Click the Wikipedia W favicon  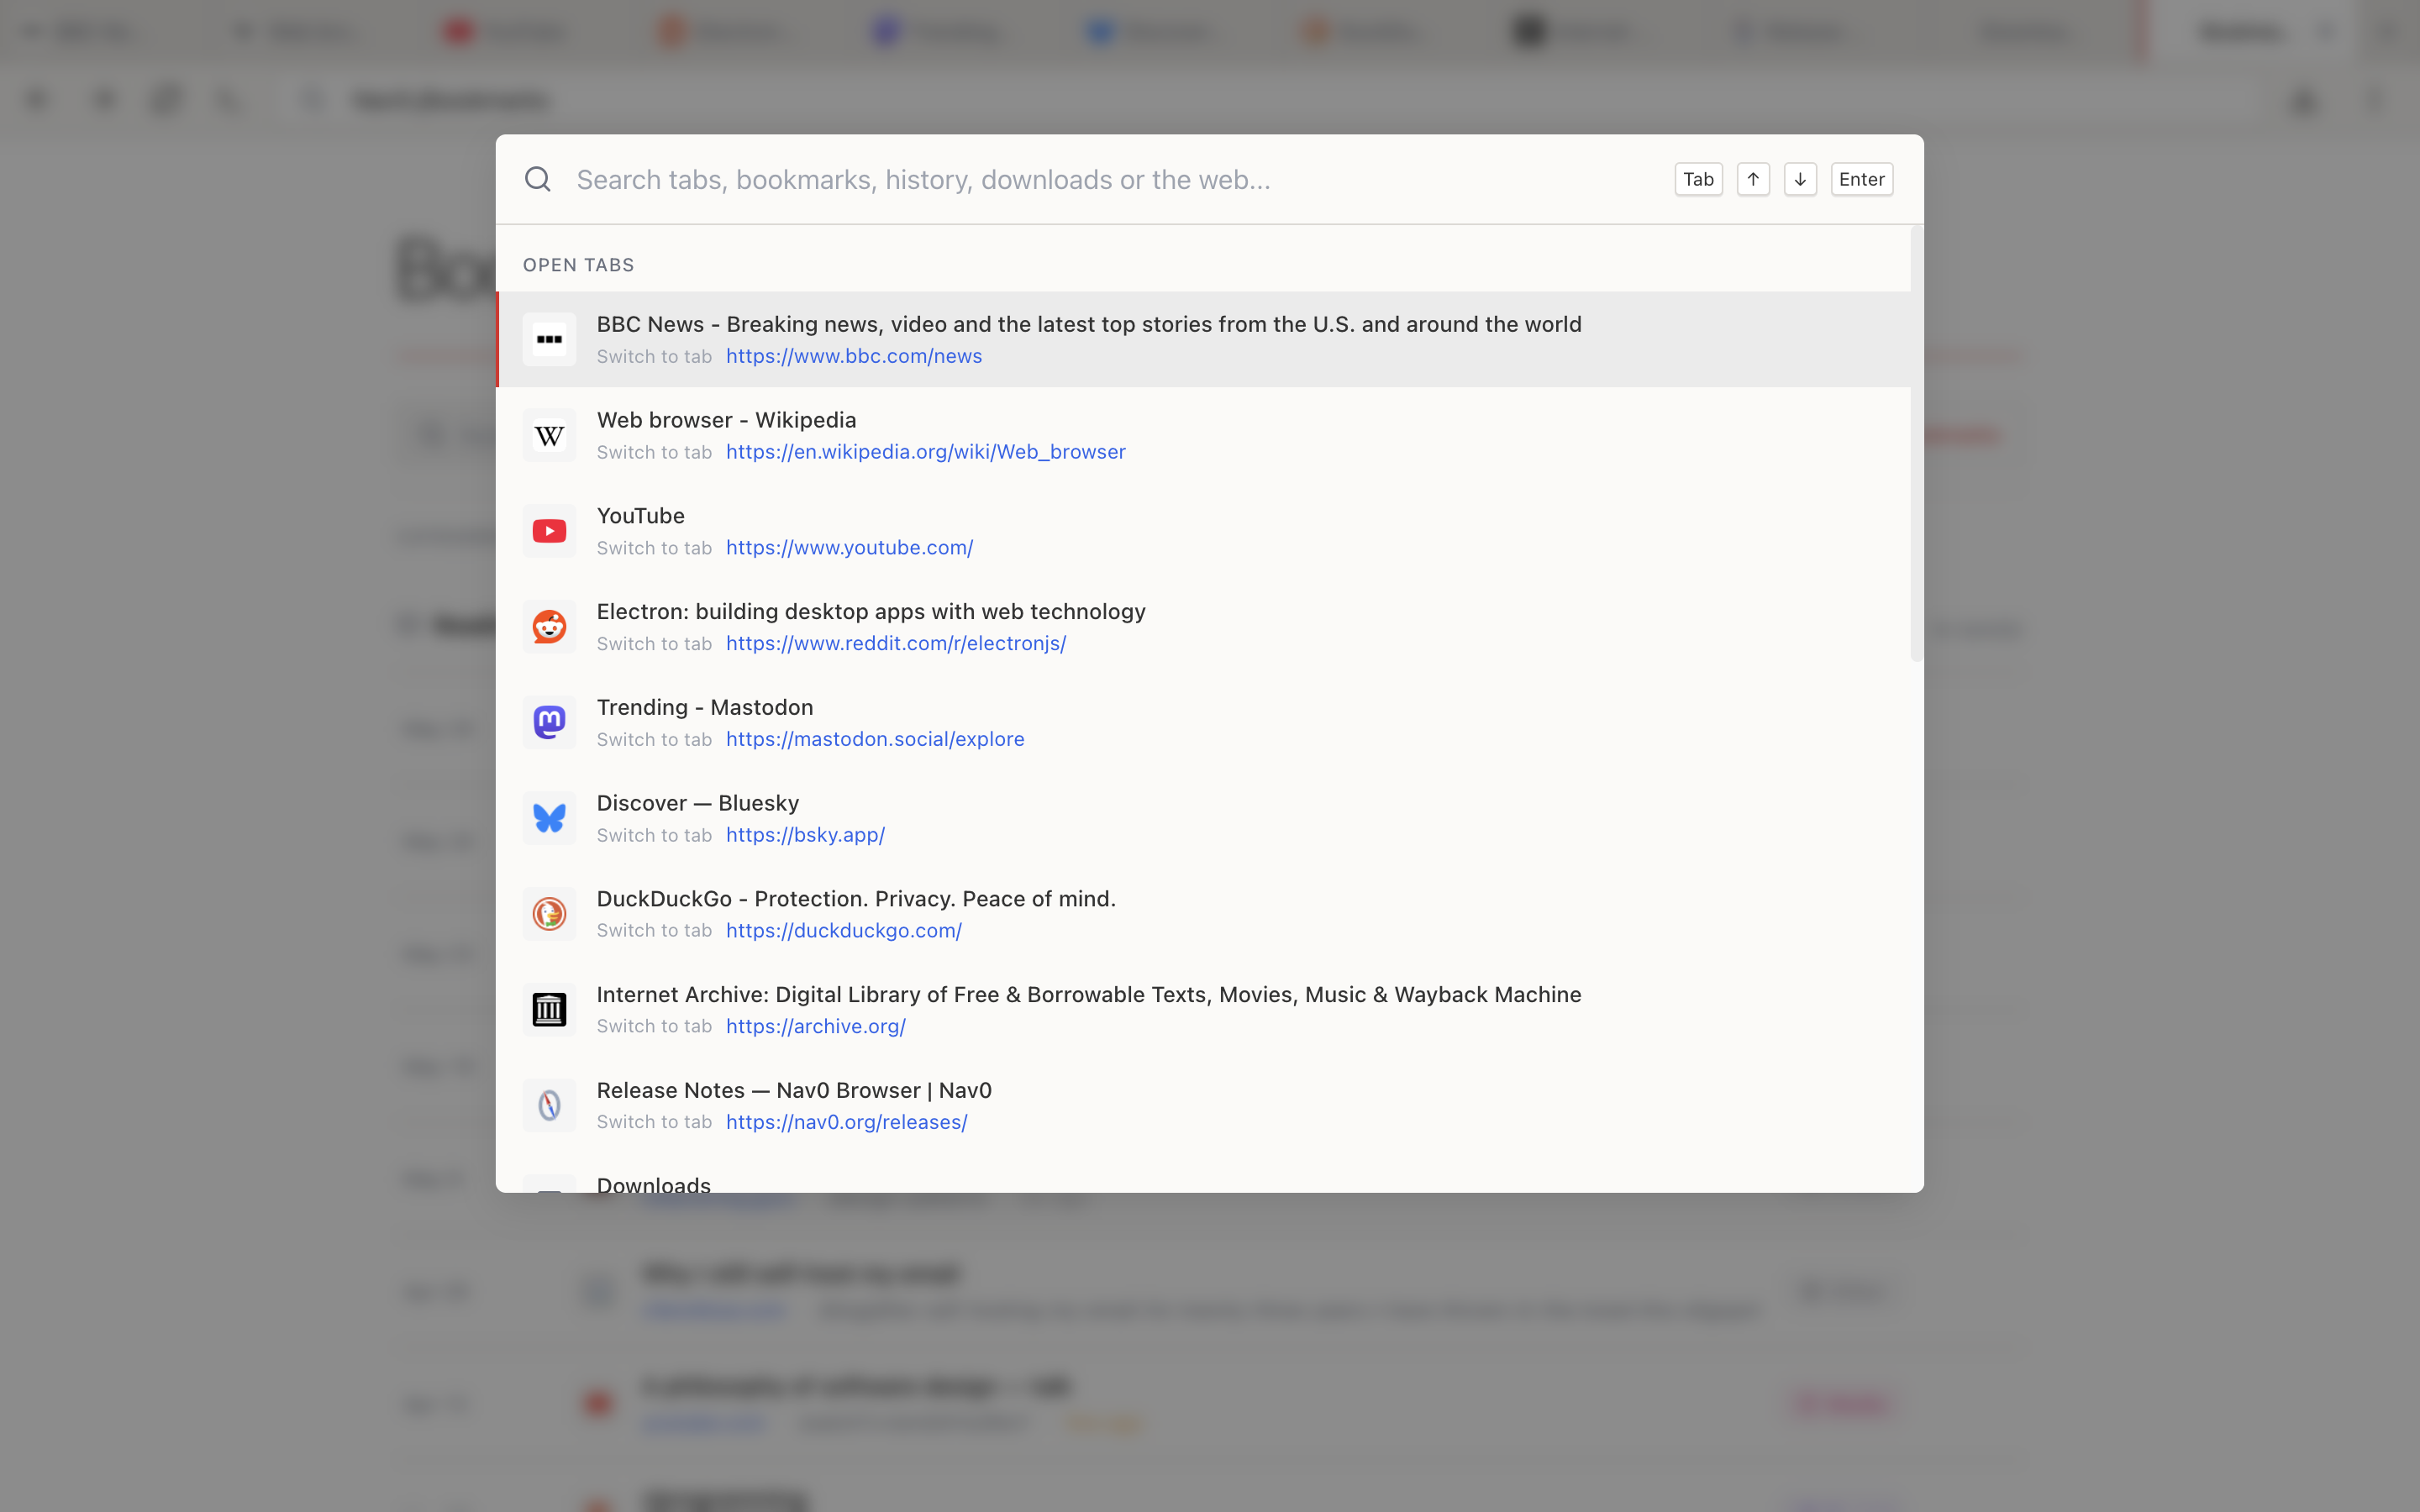[549, 435]
